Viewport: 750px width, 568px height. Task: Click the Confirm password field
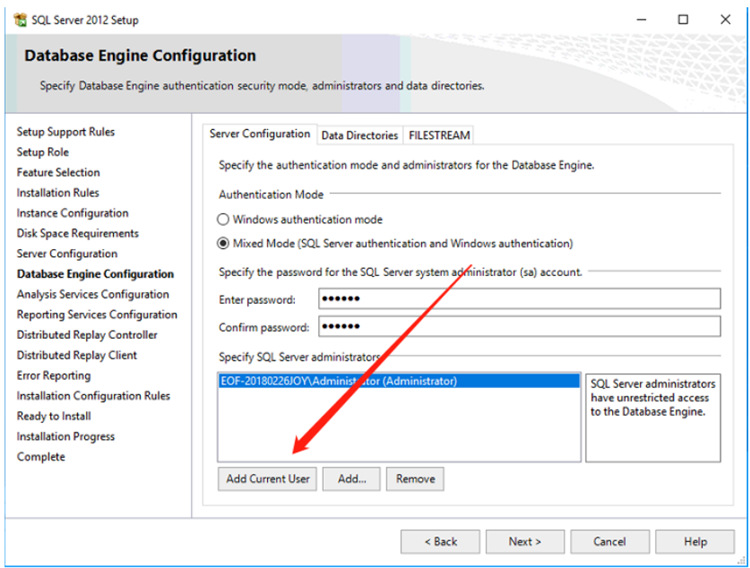tap(519, 326)
